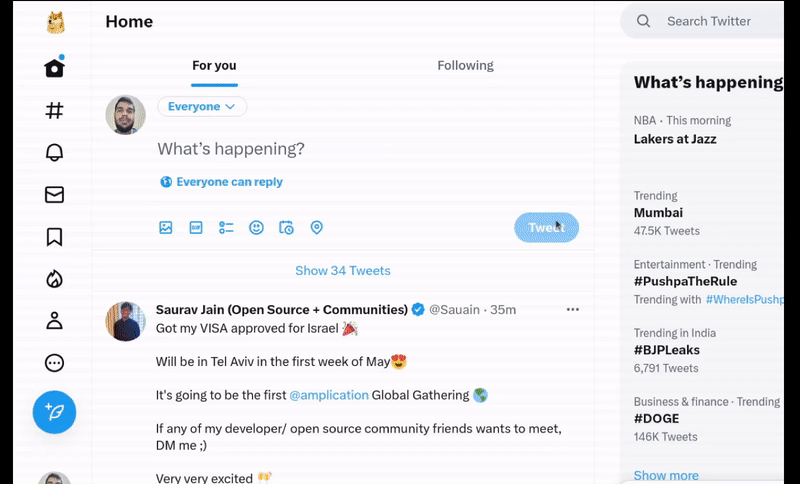
Task: Open the emoji picker icon
Action: (256, 228)
